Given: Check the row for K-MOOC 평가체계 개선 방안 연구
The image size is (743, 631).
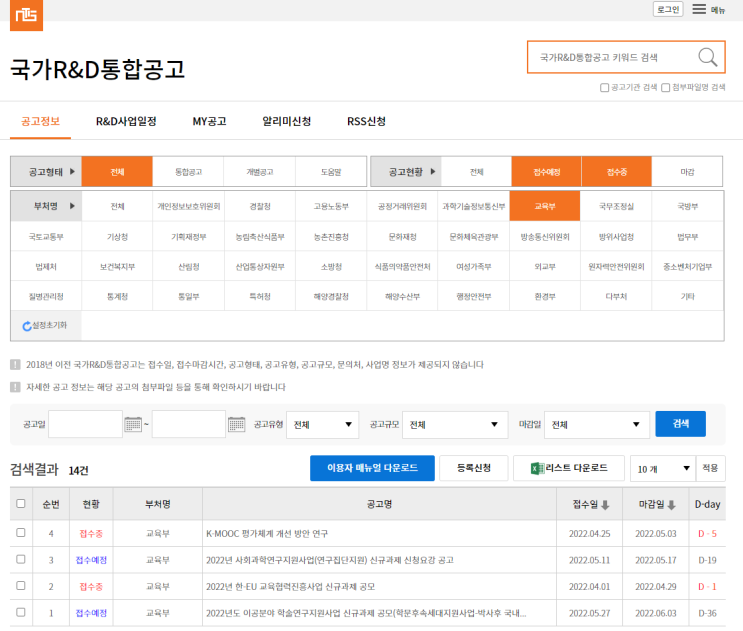Looking at the screenshot, I should (x=21, y=532).
